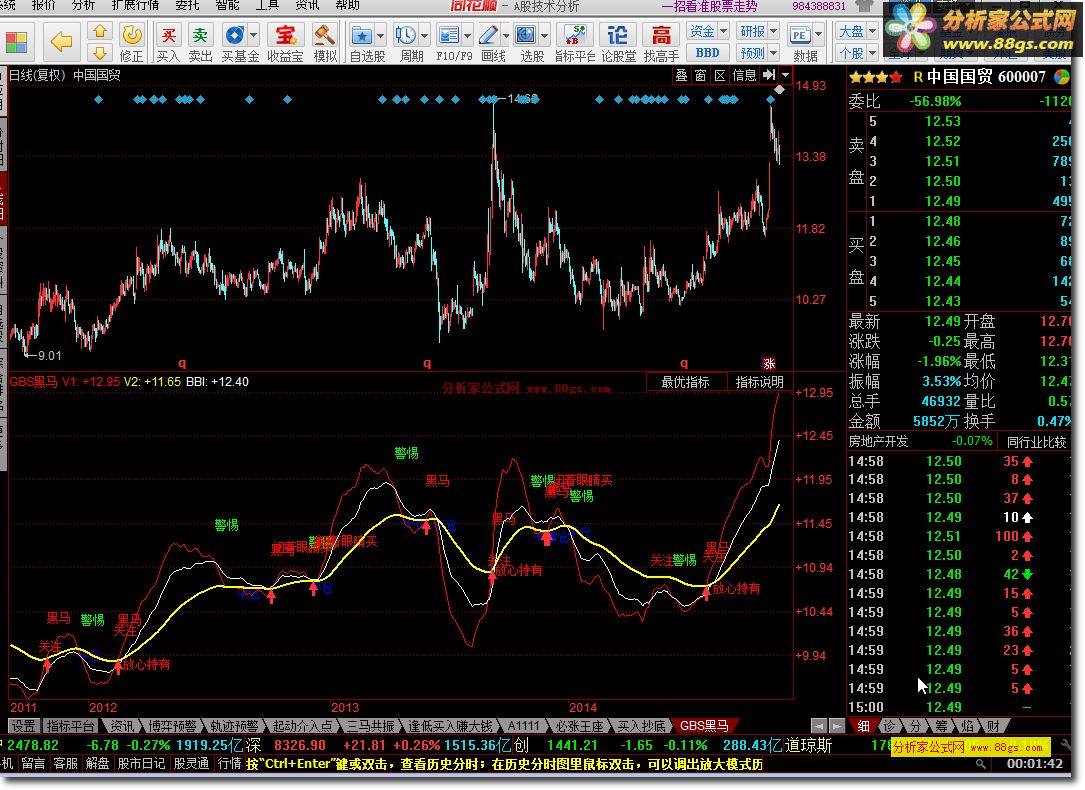Open the 预测 dropdown
Screen dimensions: 1085x790
758,53
